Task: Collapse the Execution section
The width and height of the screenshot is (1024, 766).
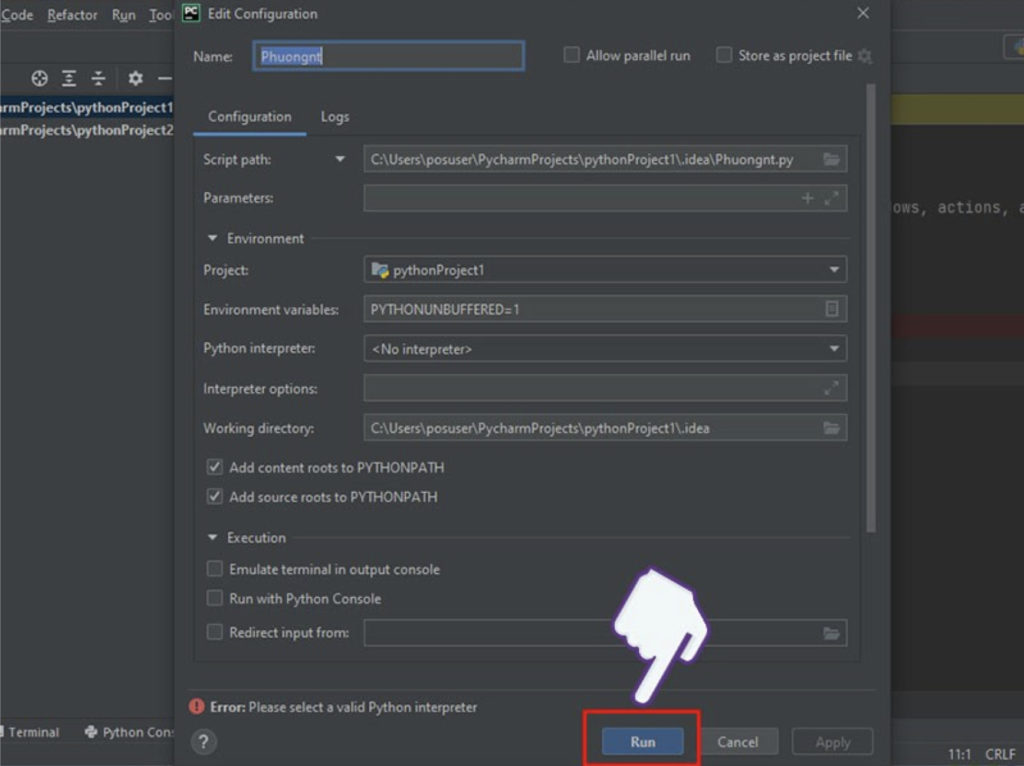Action: (212, 537)
